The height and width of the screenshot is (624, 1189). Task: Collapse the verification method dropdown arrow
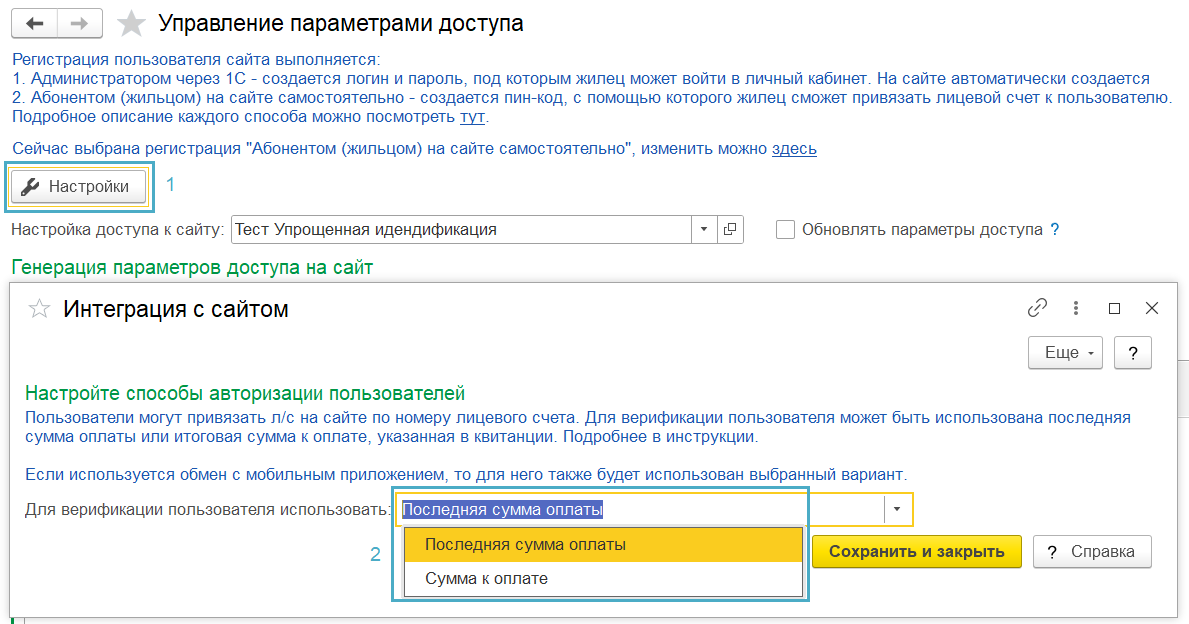point(897,510)
